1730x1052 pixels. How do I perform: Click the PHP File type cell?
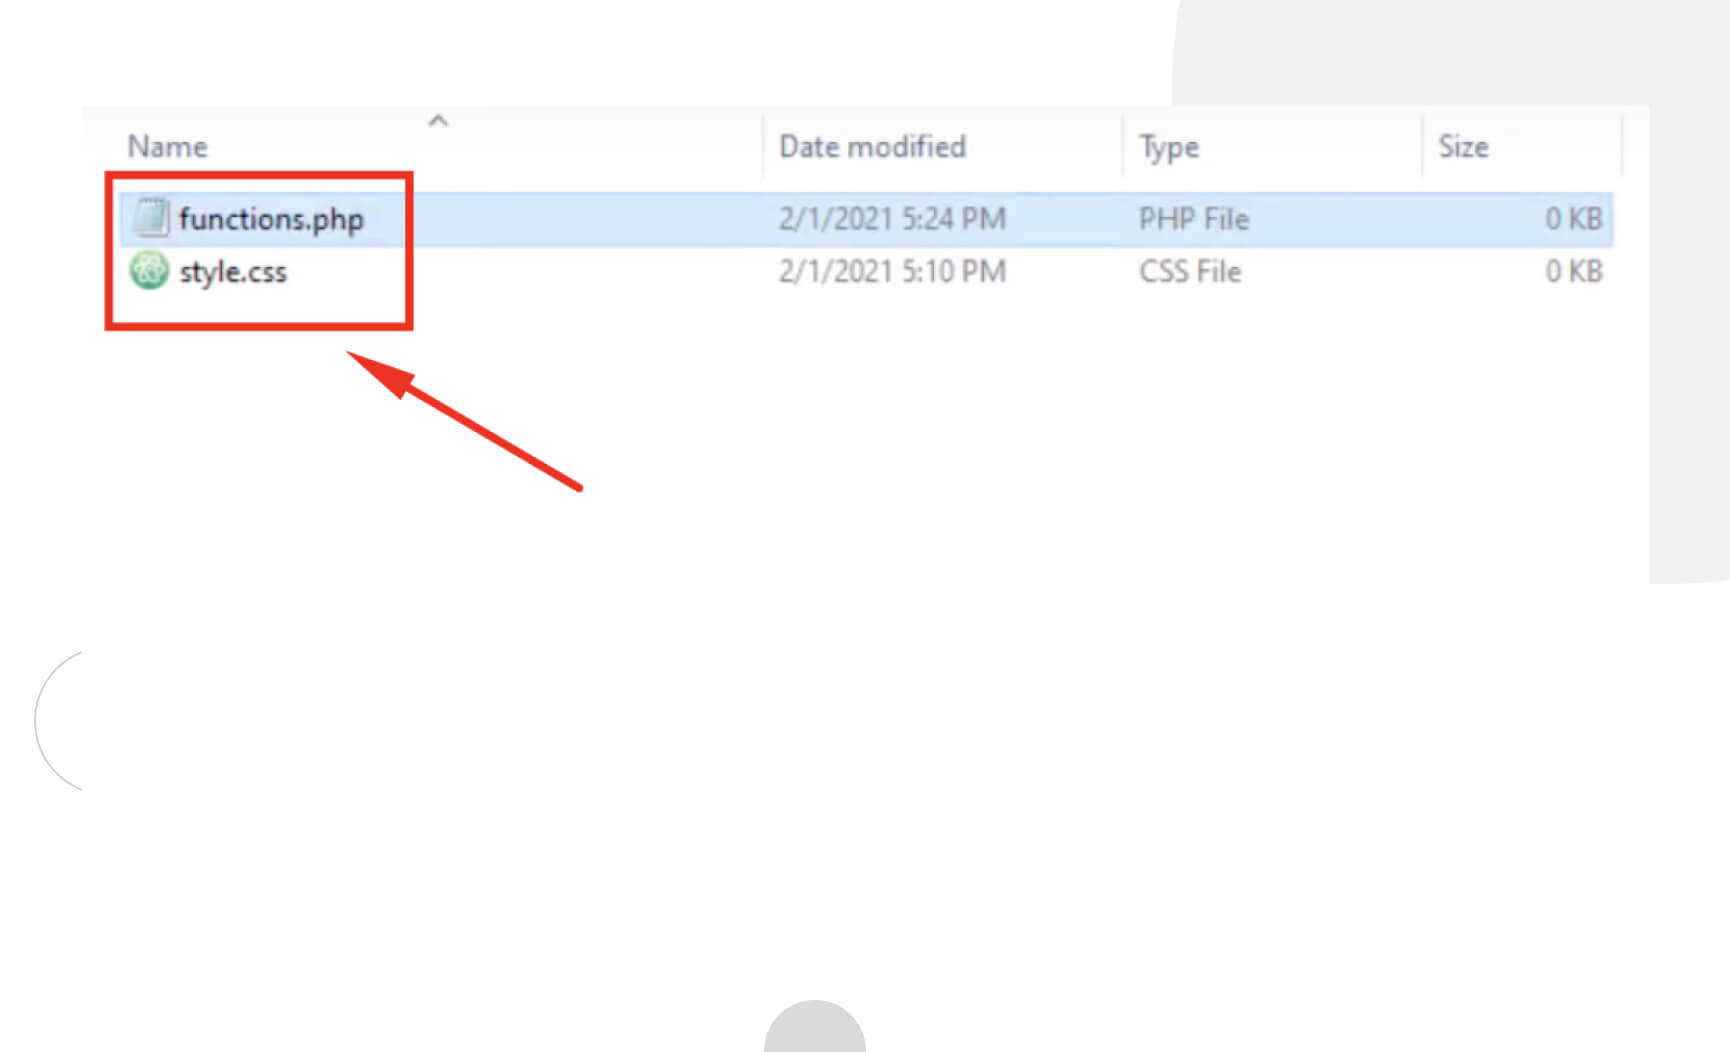coord(1194,219)
